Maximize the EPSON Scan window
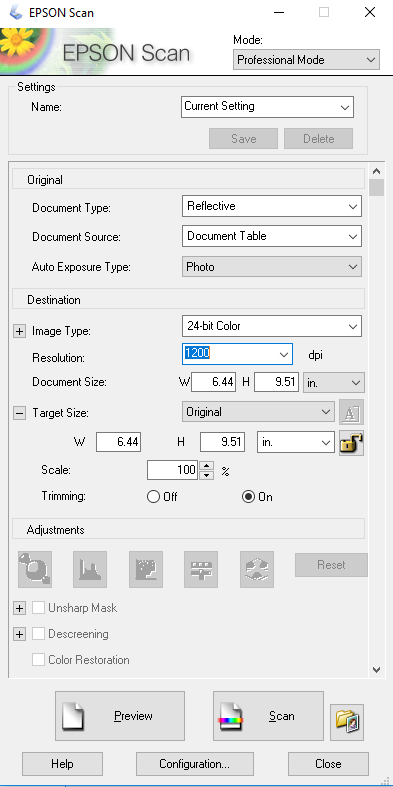 pos(324,13)
